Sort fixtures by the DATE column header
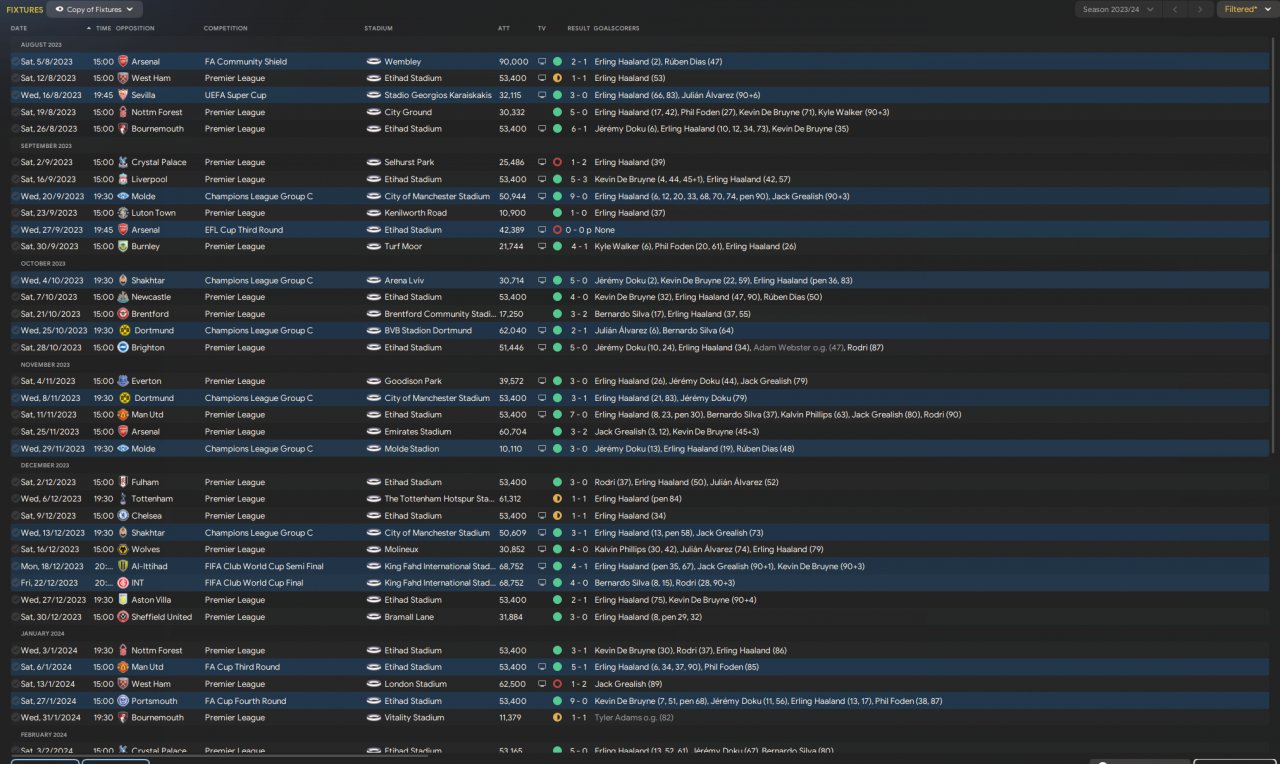This screenshot has width=1280, height=764. (19, 28)
